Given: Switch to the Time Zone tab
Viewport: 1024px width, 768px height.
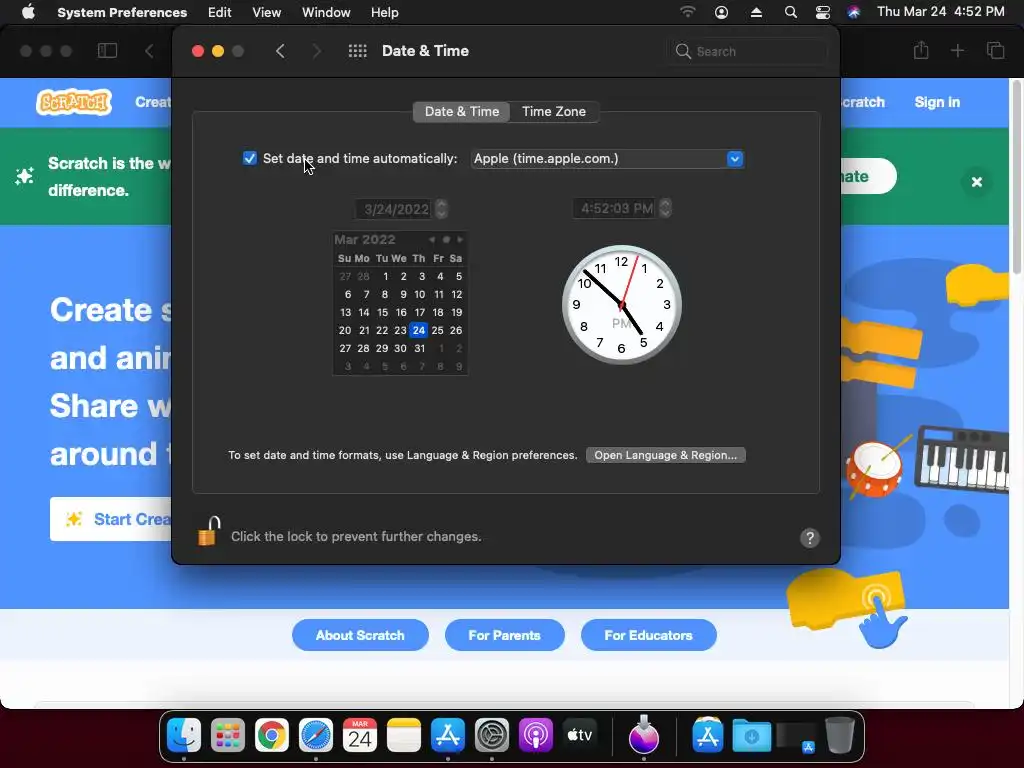Looking at the screenshot, I should coord(554,112).
